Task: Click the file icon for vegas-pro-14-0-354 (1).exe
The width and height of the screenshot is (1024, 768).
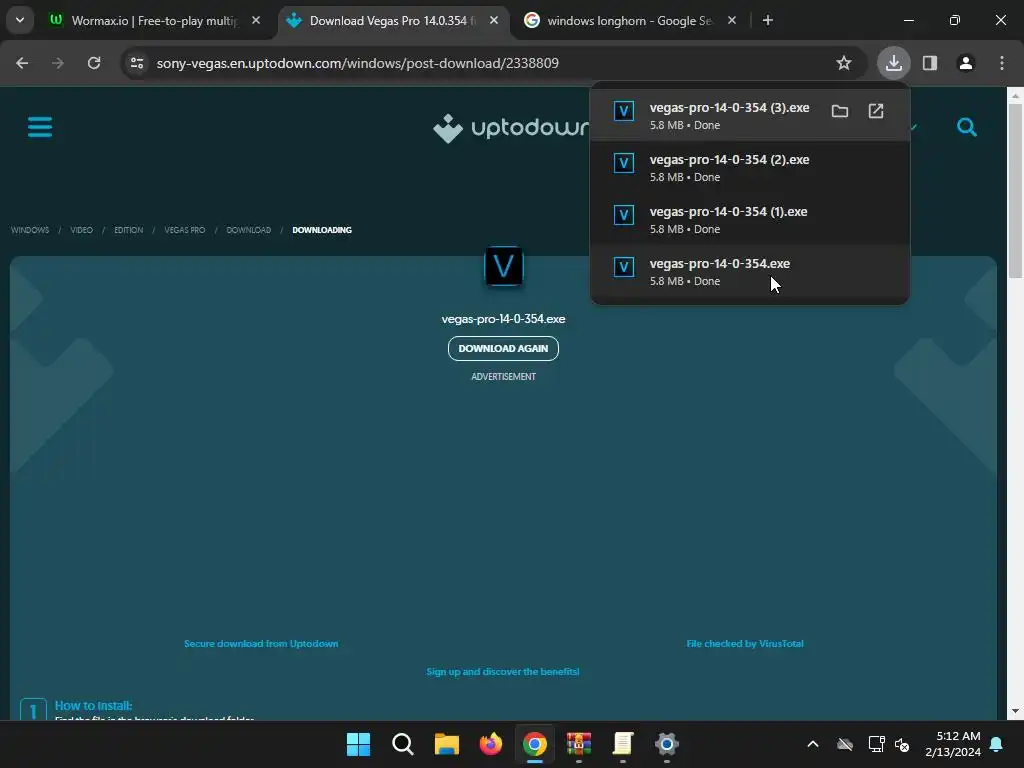Action: (624, 215)
